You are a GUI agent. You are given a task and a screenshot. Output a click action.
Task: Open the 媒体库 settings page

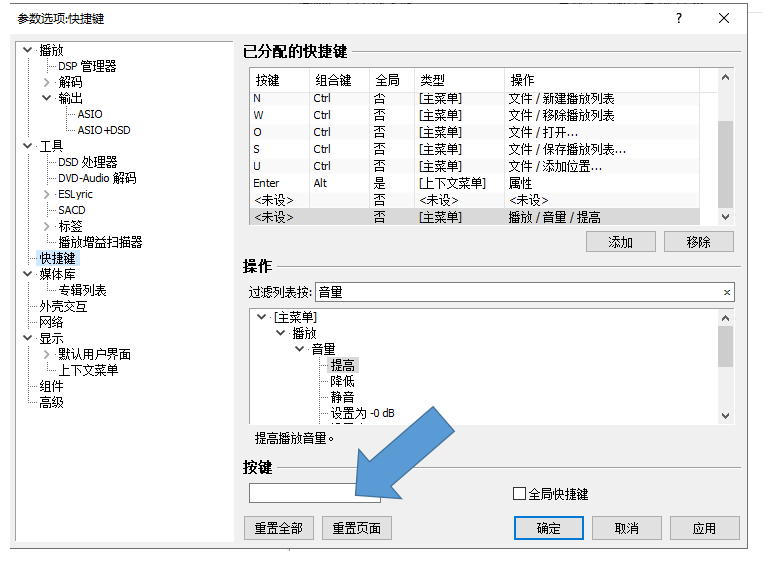(x=55, y=274)
